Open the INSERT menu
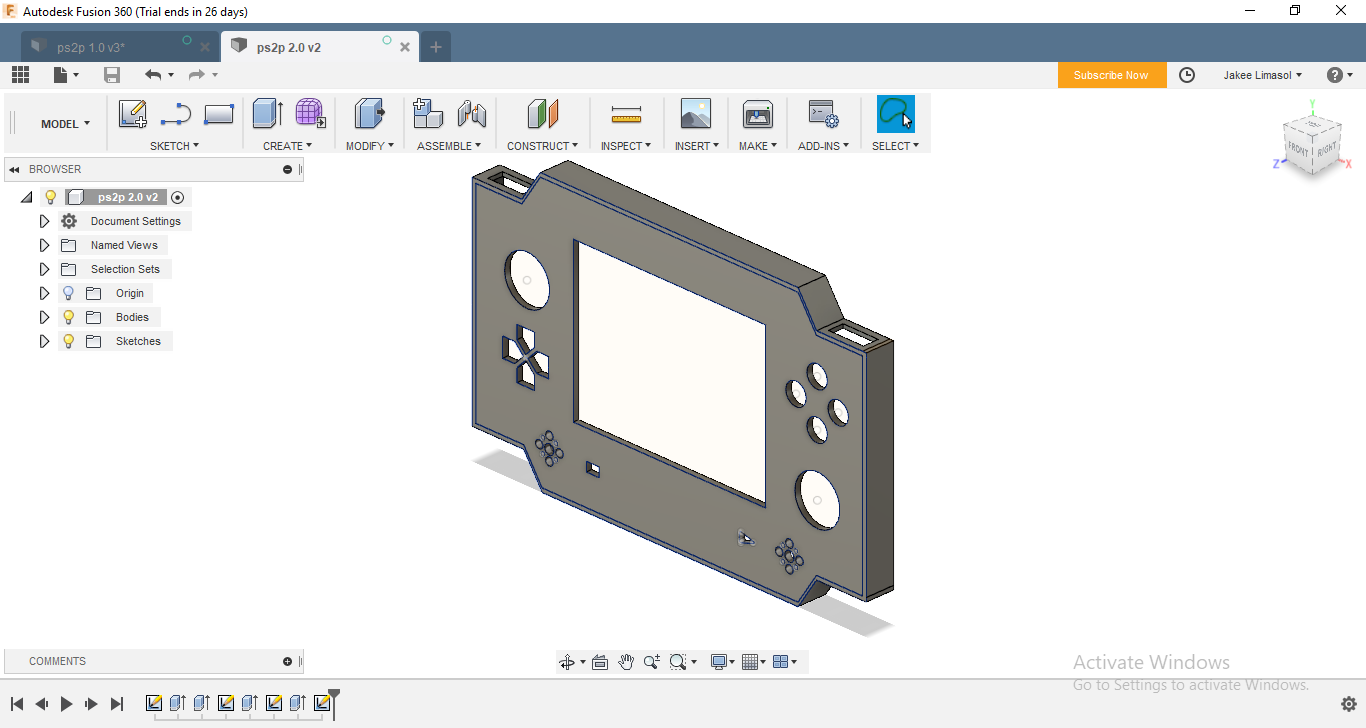The width and height of the screenshot is (1366, 728). tap(696, 146)
